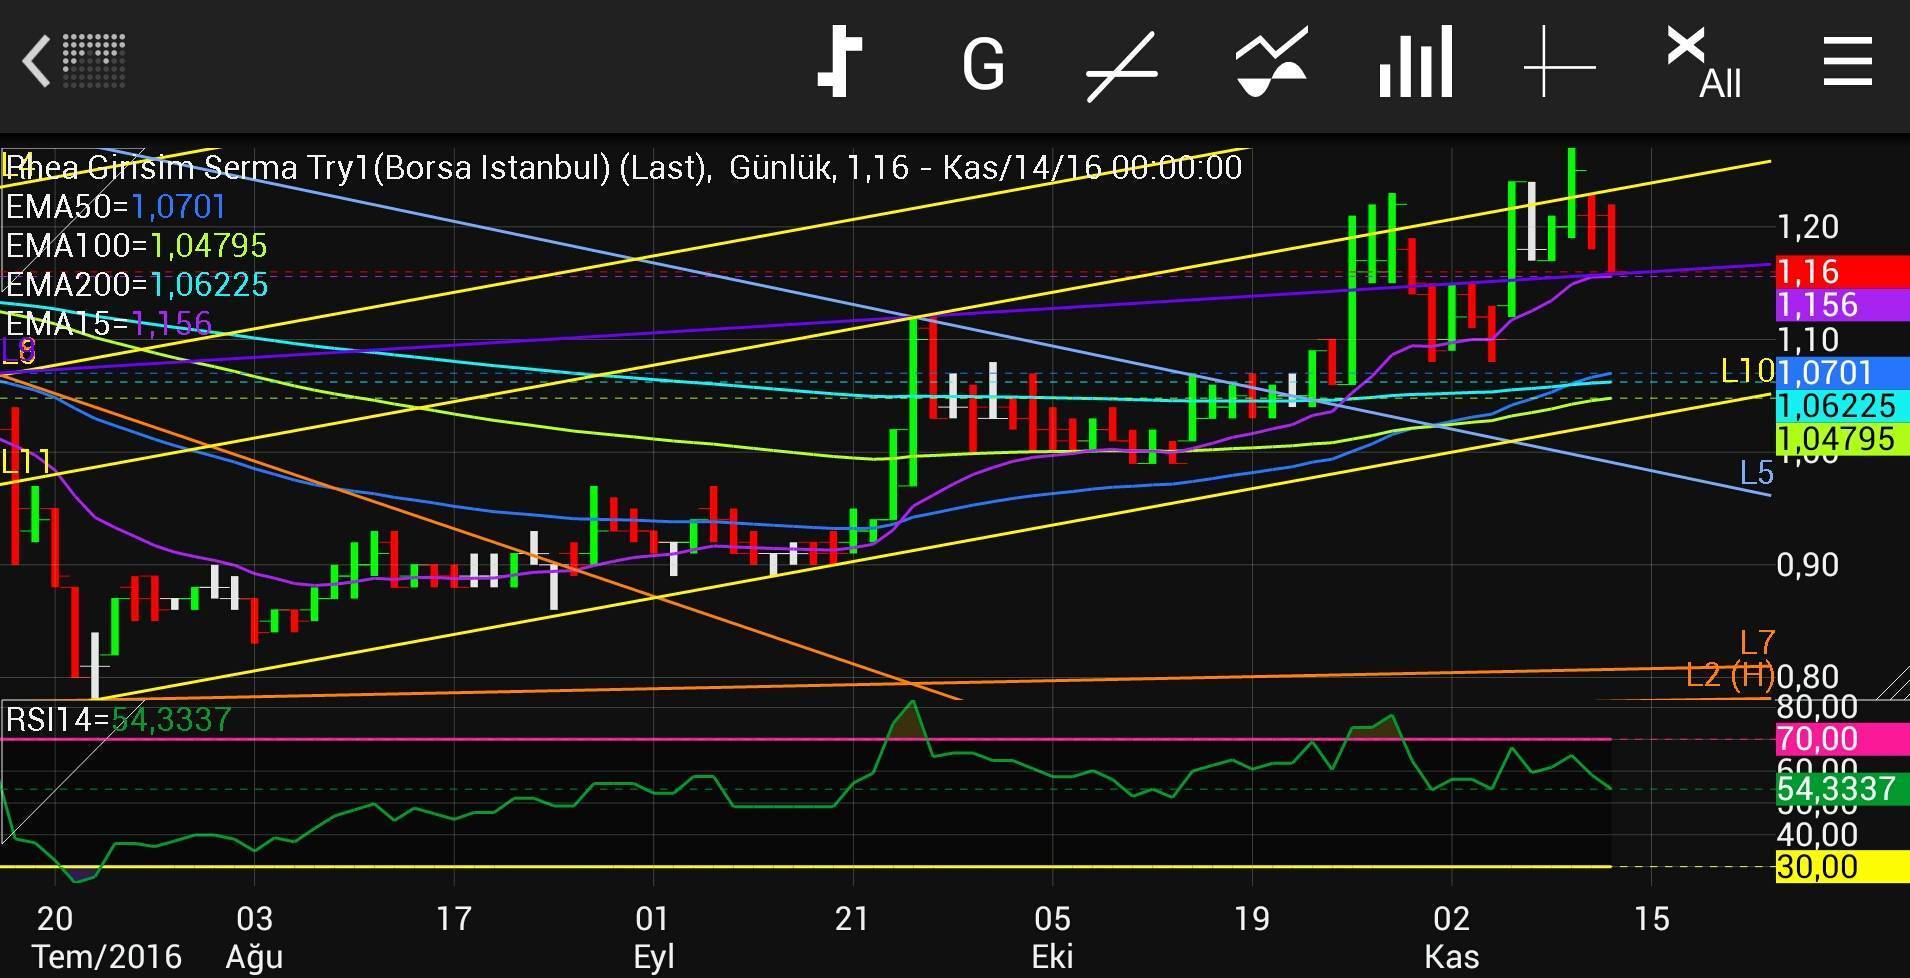Image resolution: width=1910 pixels, height=978 pixels.
Task: Select the EMA100 indicator label
Action: (x=136, y=246)
